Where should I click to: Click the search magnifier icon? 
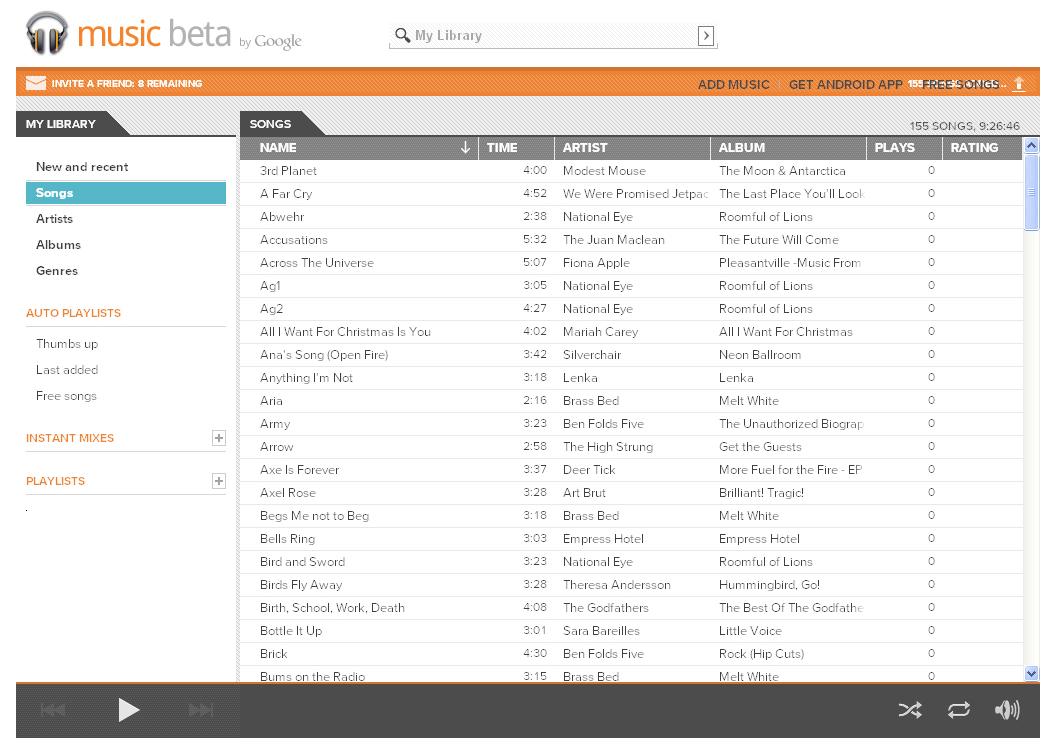pyautogui.click(x=402, y=35)
